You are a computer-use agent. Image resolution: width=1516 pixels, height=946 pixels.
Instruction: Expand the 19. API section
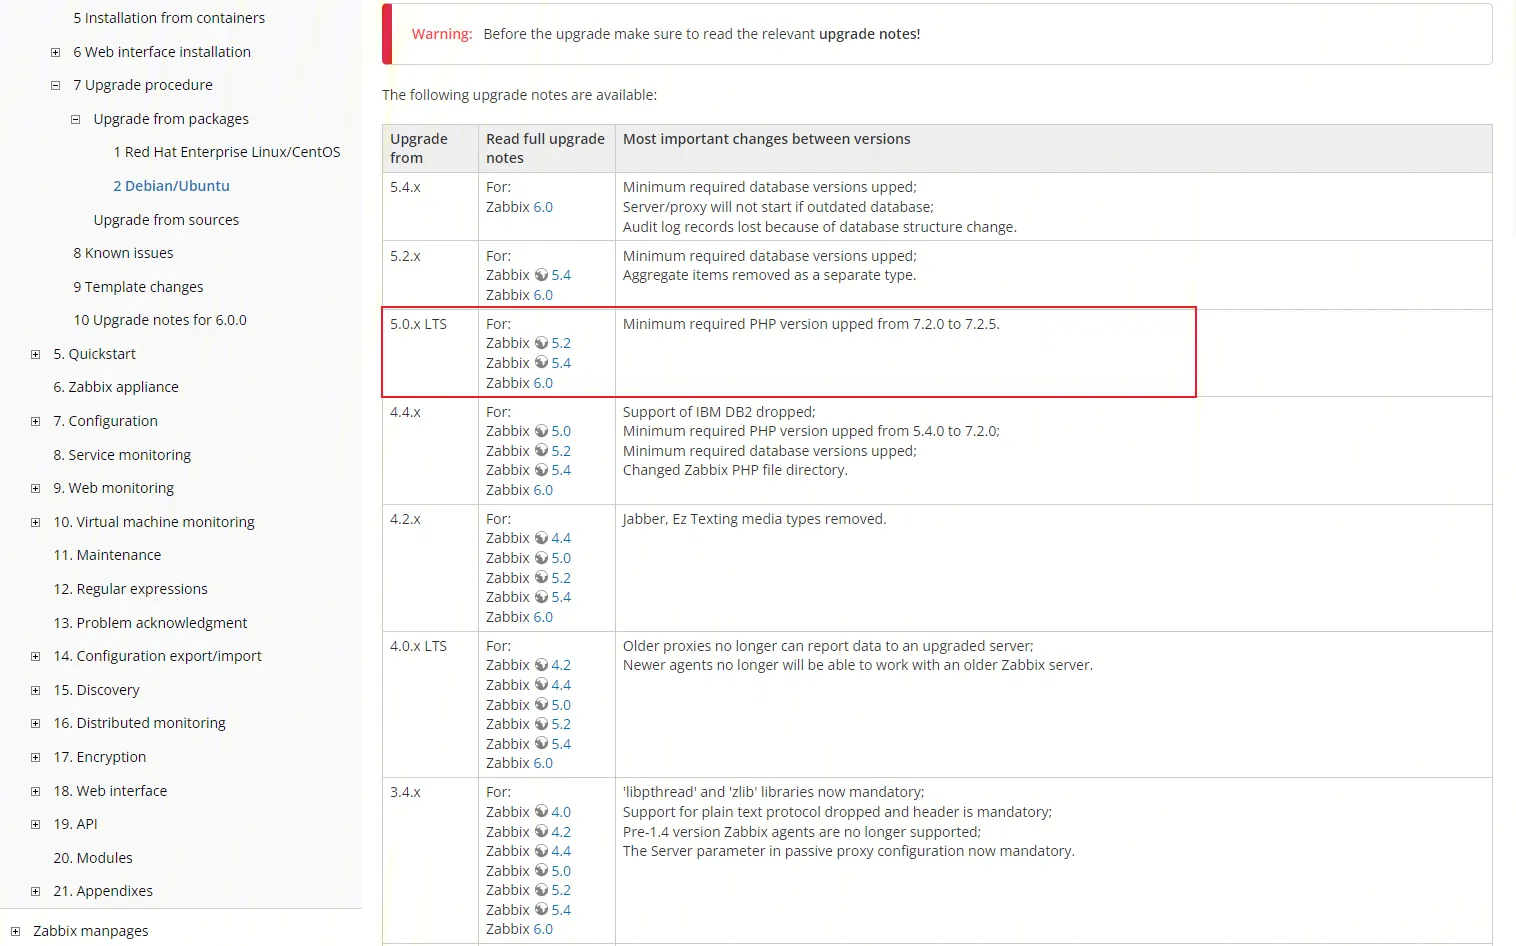[x=36, y=825]
